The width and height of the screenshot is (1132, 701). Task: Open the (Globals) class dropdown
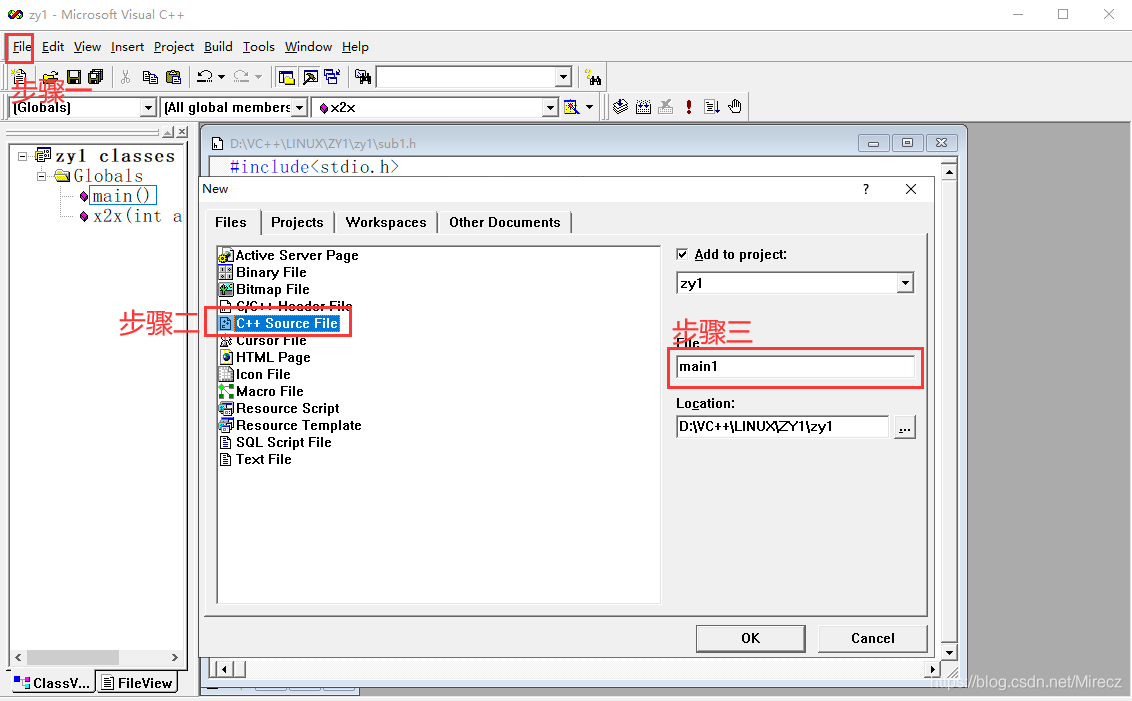coord(148,108)
